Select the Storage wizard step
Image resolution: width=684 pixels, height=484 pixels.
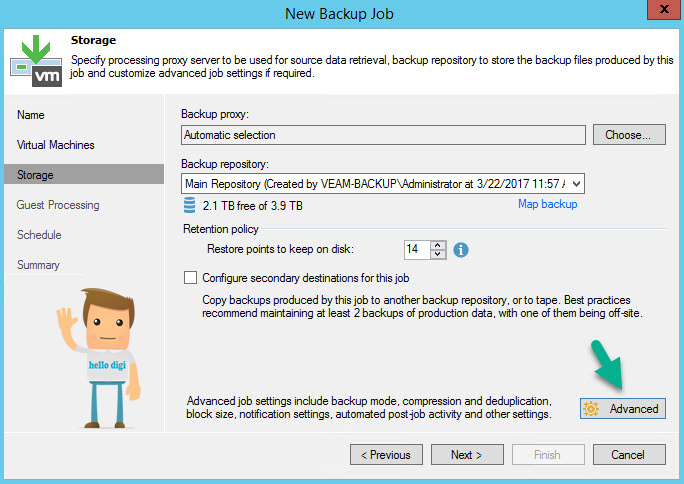coord(84,174)
